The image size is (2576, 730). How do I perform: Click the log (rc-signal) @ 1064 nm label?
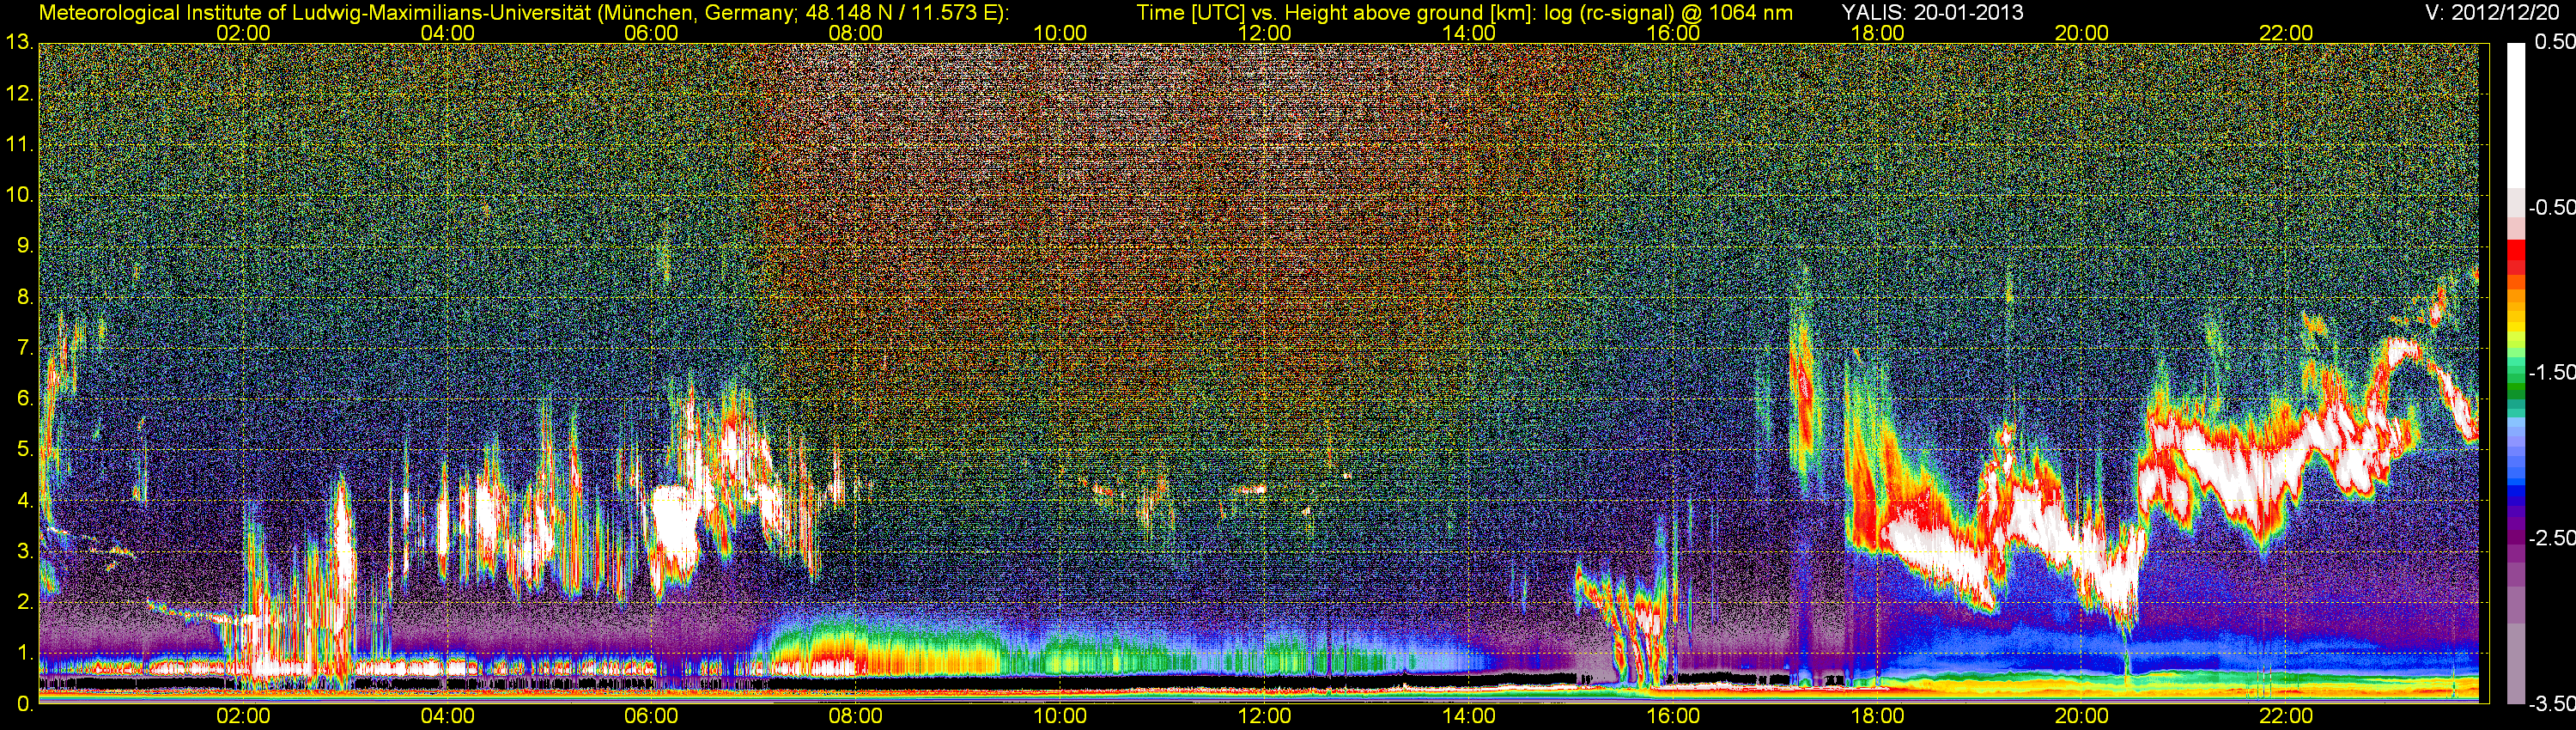1668,12
